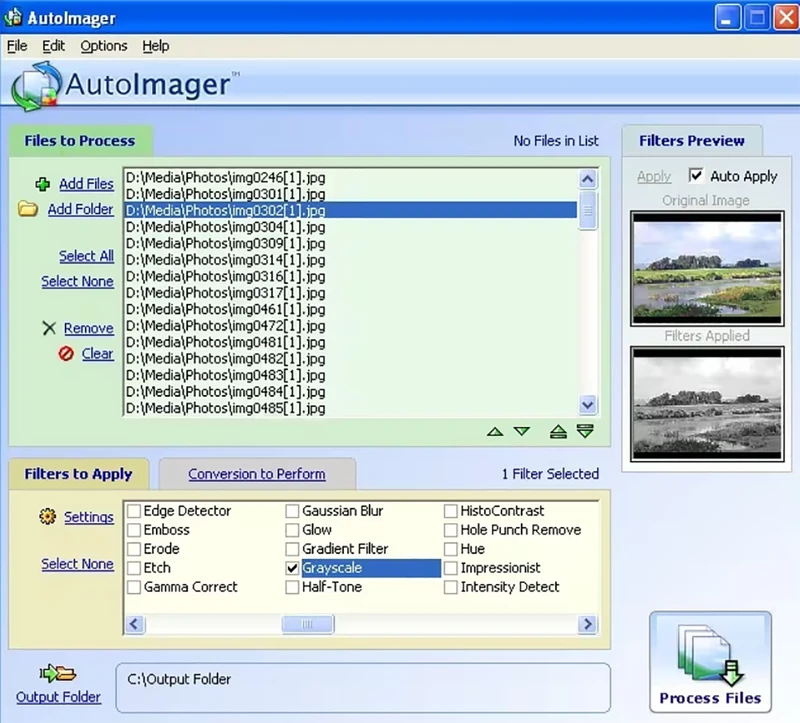The width and height of the screenshot is (800, 723).
Task: Tick the Gradient Filter checkbox
Action: pos(292,549)
